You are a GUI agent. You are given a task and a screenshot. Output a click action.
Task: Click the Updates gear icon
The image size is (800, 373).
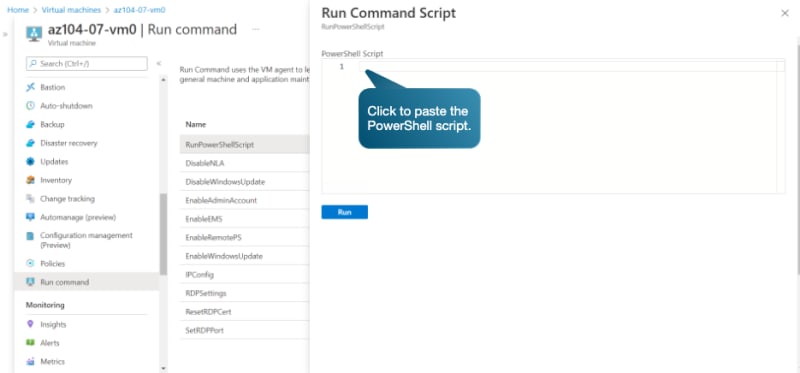click(30, 162)
